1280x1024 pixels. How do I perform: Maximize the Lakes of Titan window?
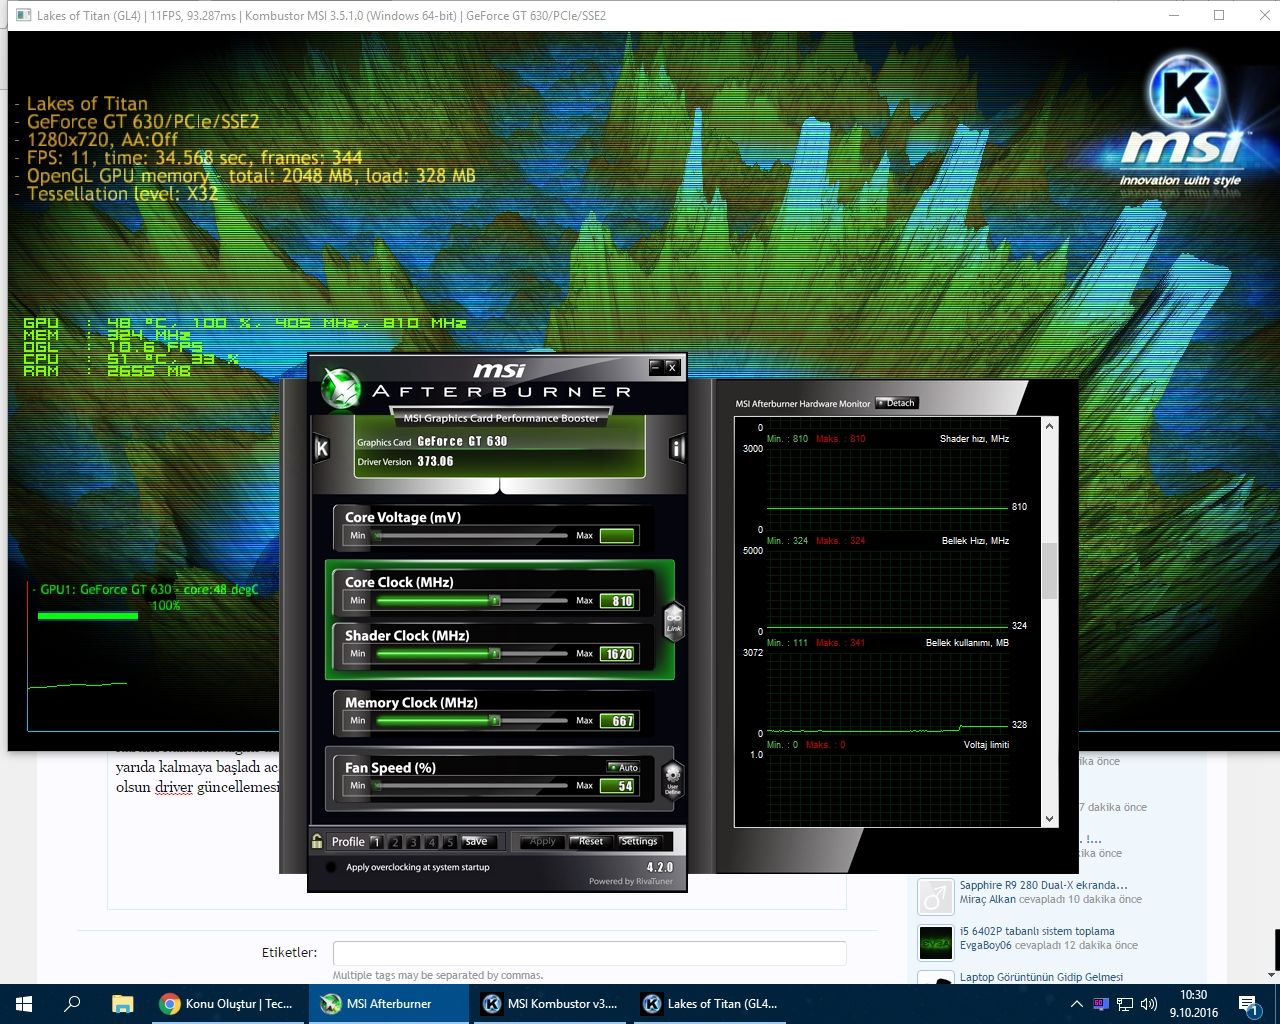point(1219,15)
